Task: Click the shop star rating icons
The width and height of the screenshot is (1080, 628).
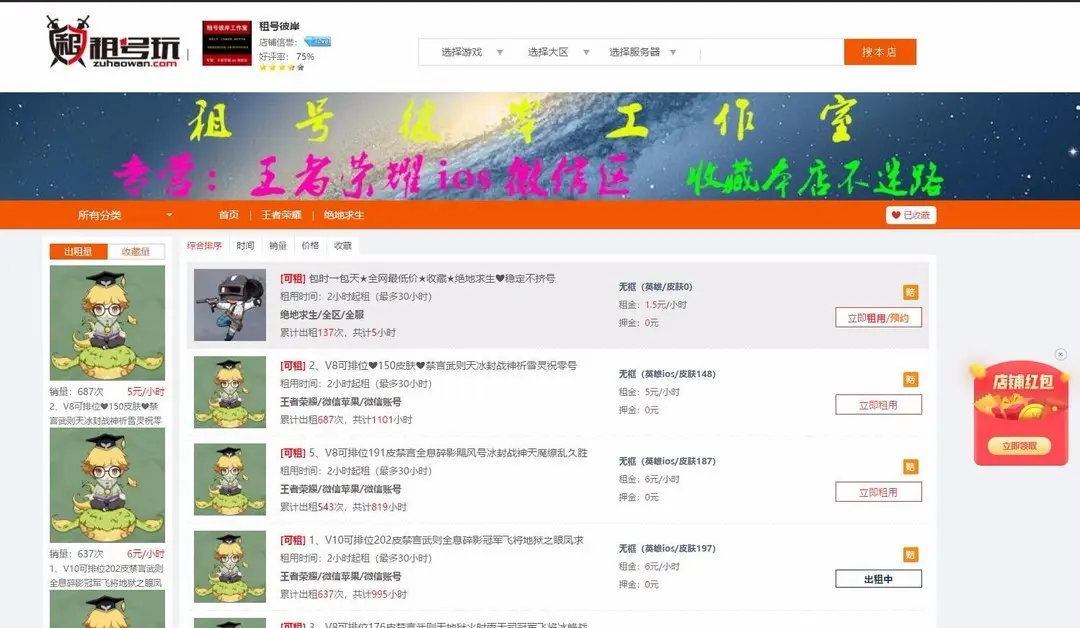Action: pos(282,67)
